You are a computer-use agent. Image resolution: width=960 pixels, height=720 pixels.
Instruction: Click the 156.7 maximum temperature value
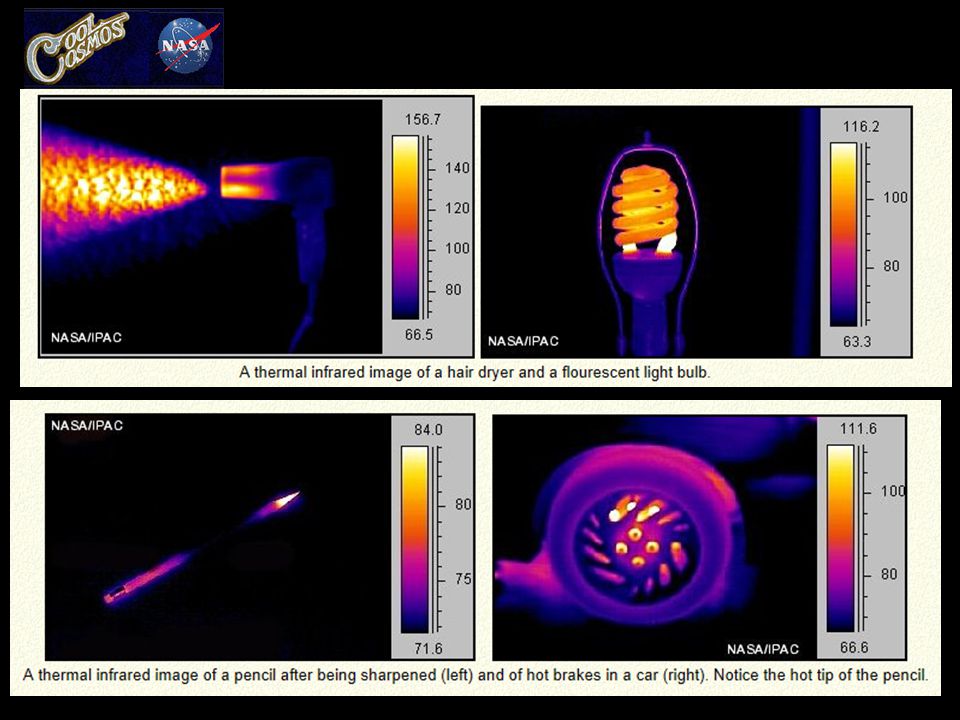(422, 119)
